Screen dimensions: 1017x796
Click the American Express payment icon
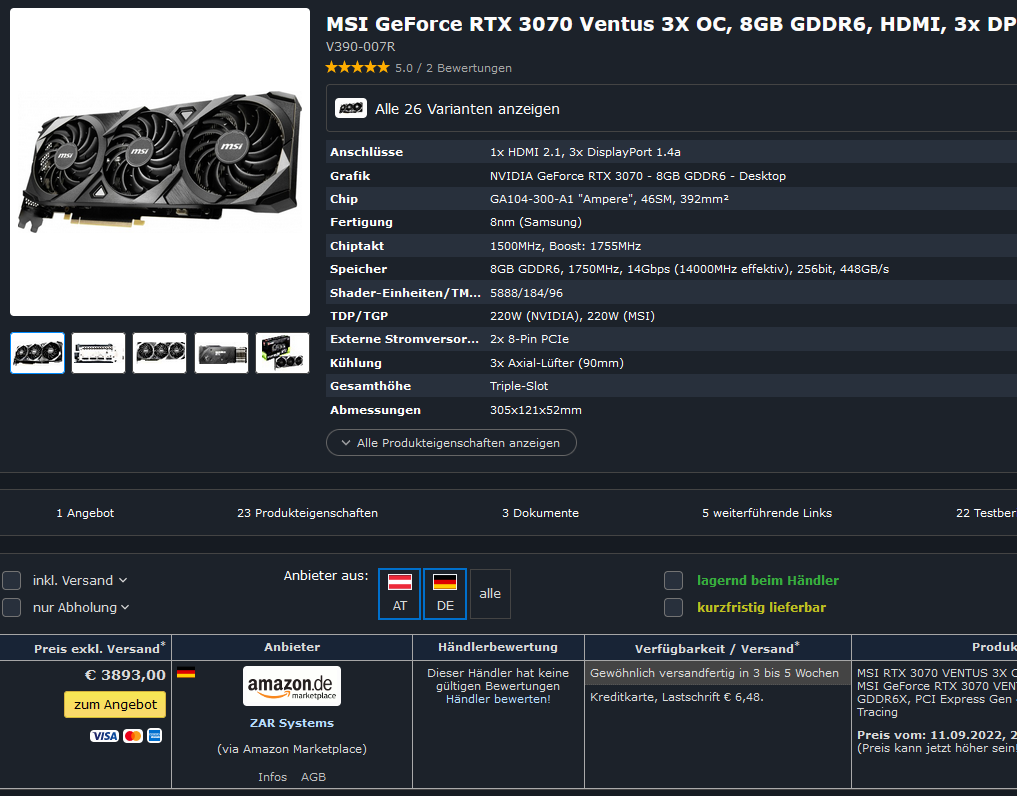click(x=154, y=736)
